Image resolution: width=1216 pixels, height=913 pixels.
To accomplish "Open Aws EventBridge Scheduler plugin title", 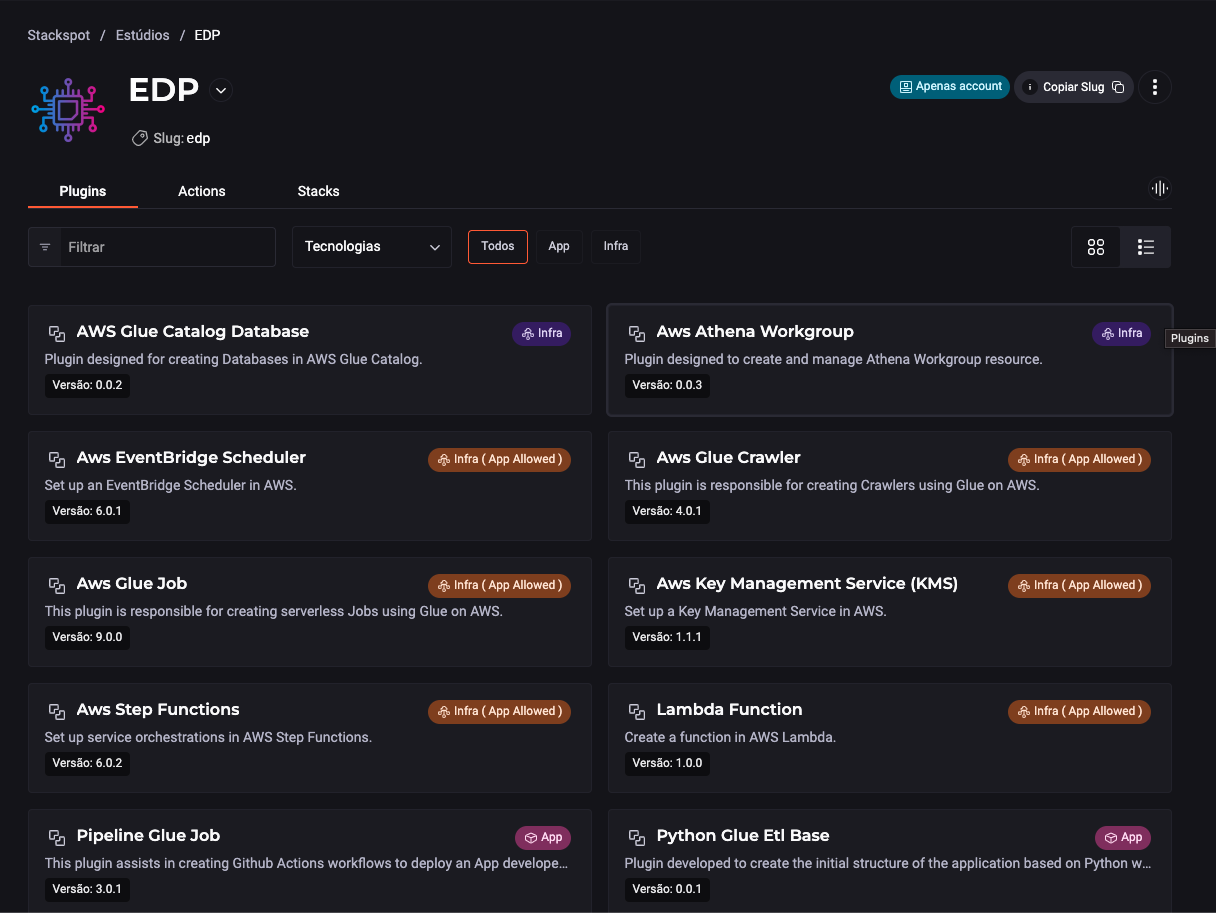I will (191, 458).
